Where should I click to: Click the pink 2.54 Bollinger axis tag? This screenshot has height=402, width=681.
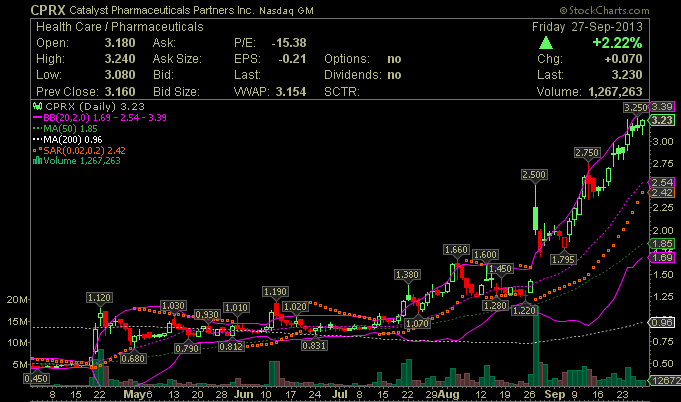click(x=661, y=182)
